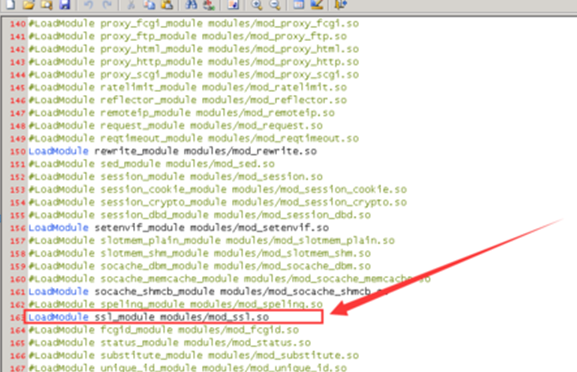Screen dimensions: 577x372
Task: Click the session_dbd_module line
Action: tap(199, 215)
